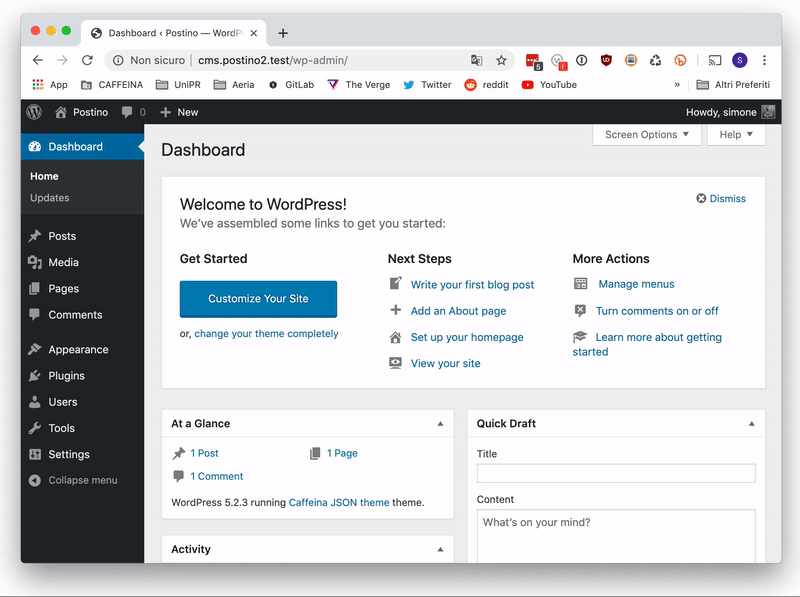Screen dimensions: 800x597
Task: Click Write your first blog post
Action: [472, 285]
